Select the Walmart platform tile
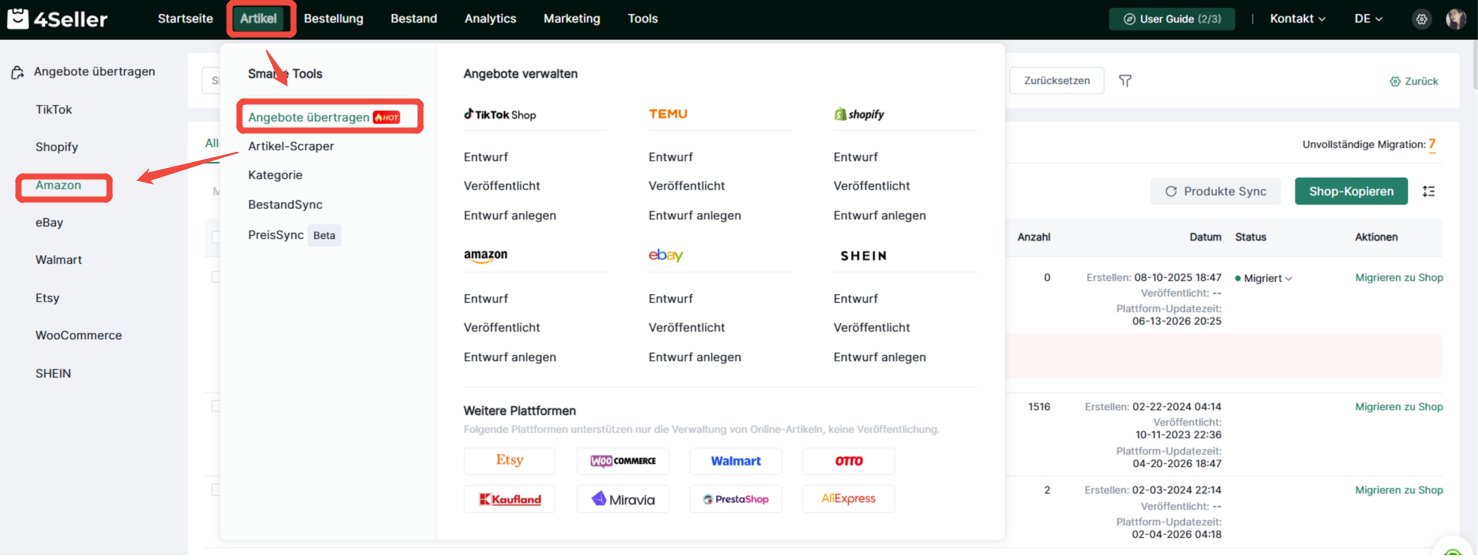1478x560 pixels. [x=736, y=461]
